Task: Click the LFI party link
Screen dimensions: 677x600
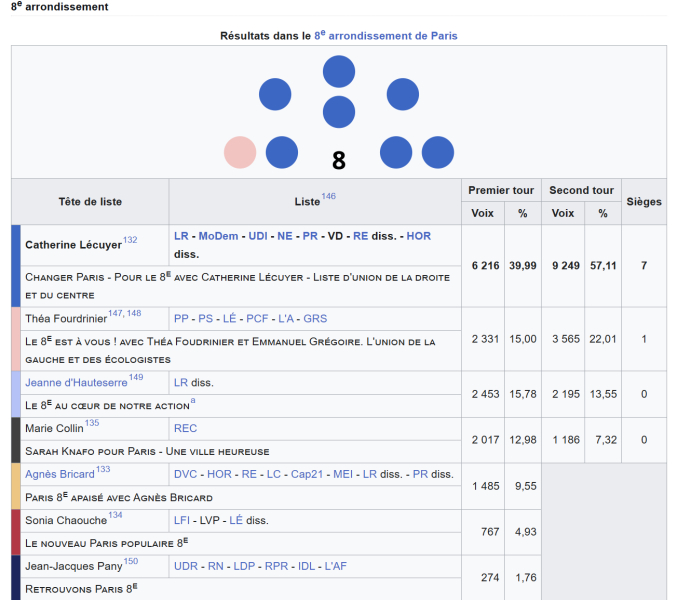Action: pos(183,520)
